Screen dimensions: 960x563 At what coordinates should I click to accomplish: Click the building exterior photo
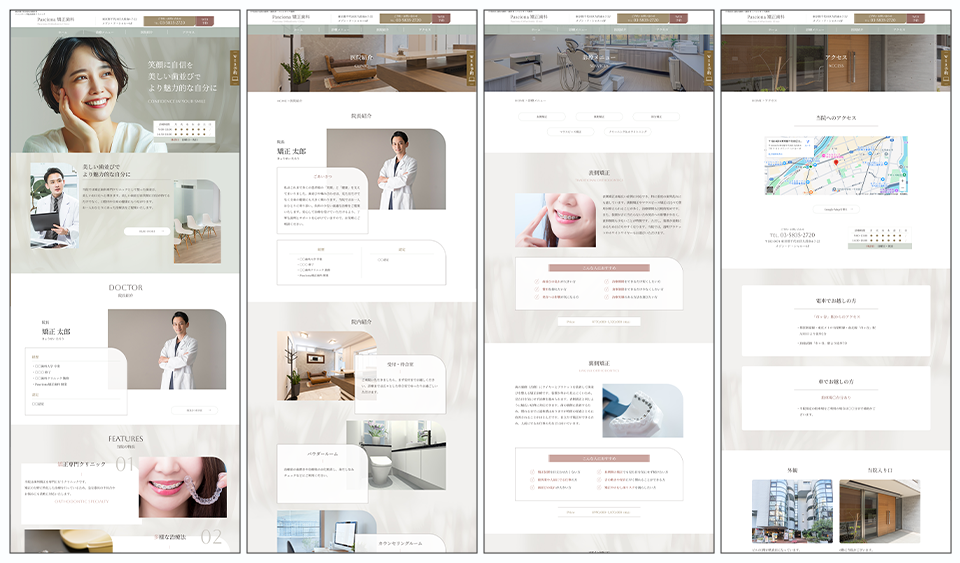(792, 511)
